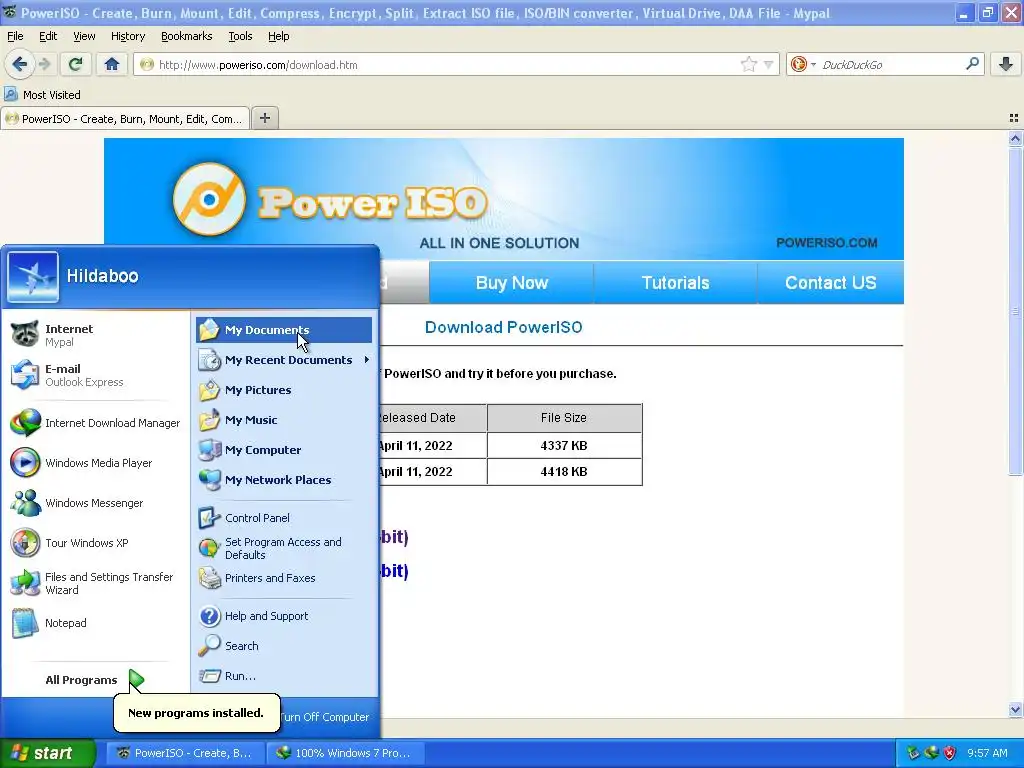This screenshot has height=768, width=1024.
Task: Open Set Program Access and Defaults
Action: pyautogui.click(x=284, y=548)
